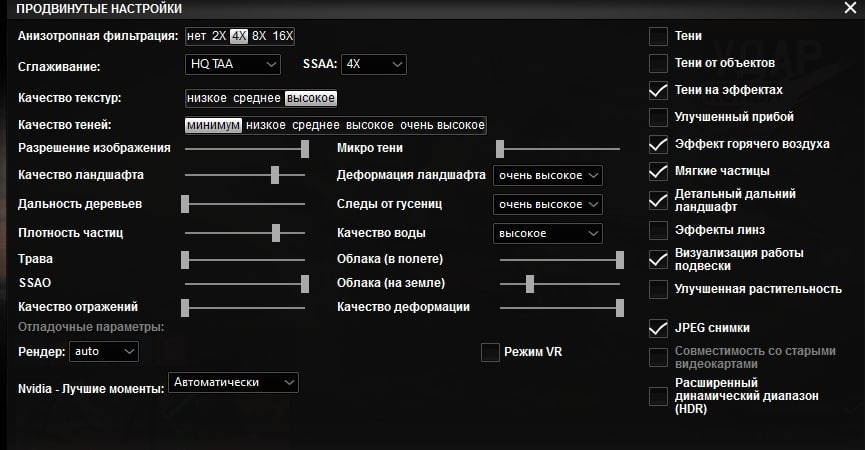865x450 pixels.
Task: Click the Анизотропная фильтрация label
Action: (x=98, y=36)
